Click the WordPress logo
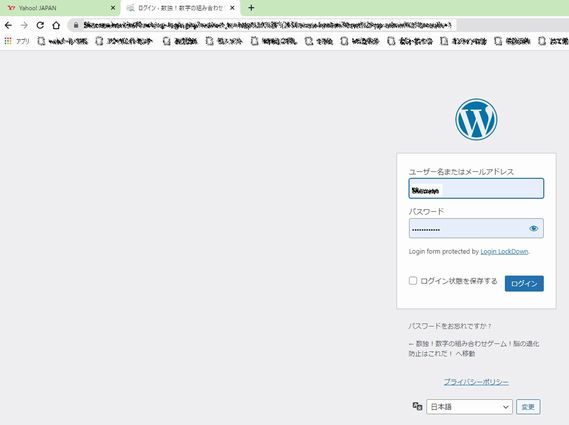 point(476,119)
